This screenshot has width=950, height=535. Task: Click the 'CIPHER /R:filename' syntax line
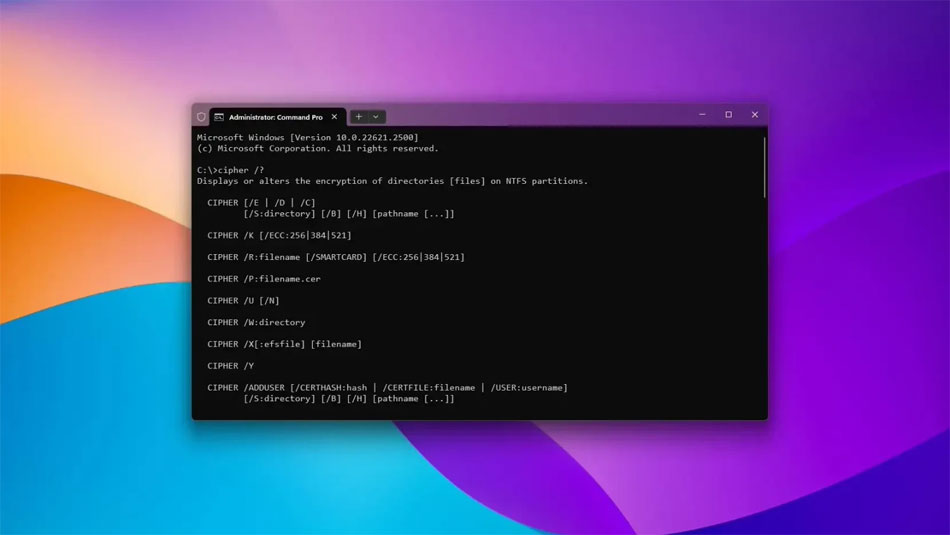tap(335, 257)
